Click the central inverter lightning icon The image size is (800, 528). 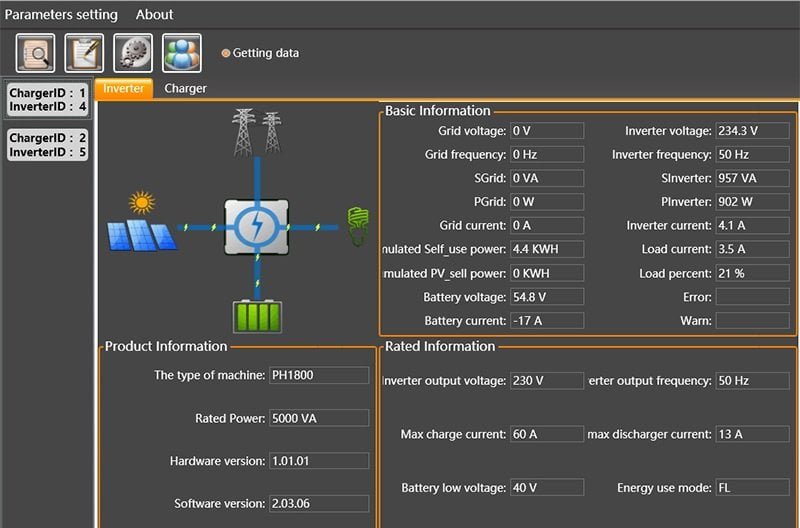click(x=257, y=227)
